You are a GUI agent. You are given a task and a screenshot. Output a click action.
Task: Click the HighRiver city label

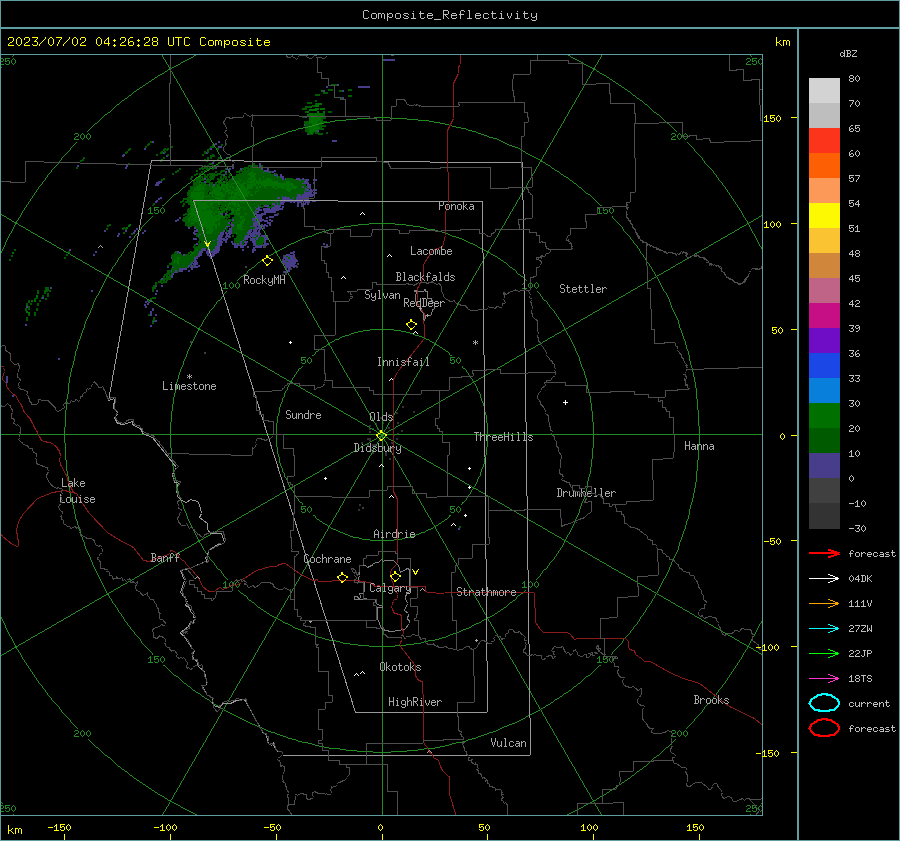pos(415,702)
